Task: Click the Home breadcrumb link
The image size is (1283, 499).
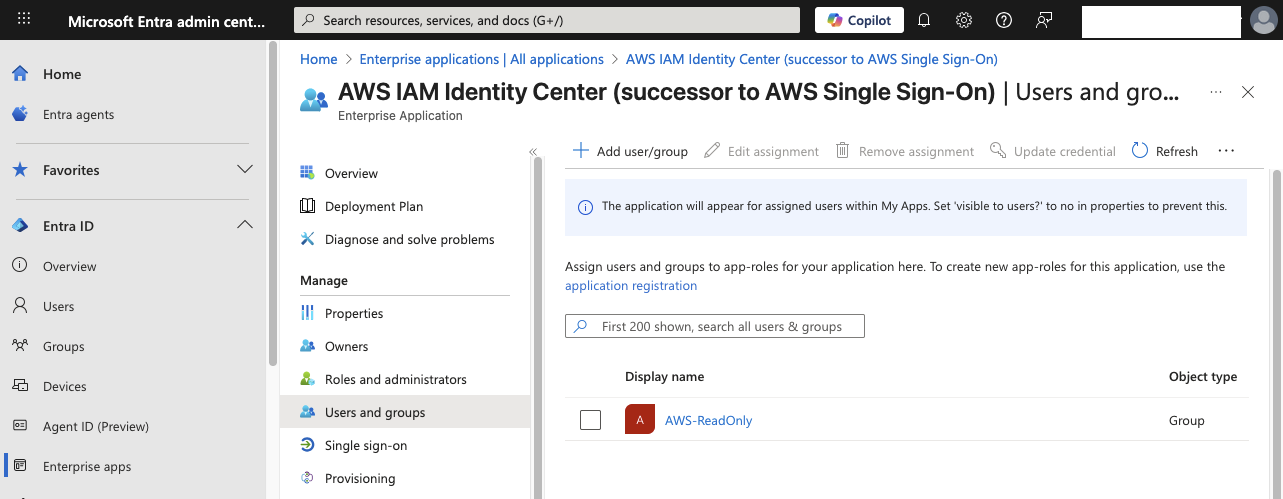Action: pos(319,59)
